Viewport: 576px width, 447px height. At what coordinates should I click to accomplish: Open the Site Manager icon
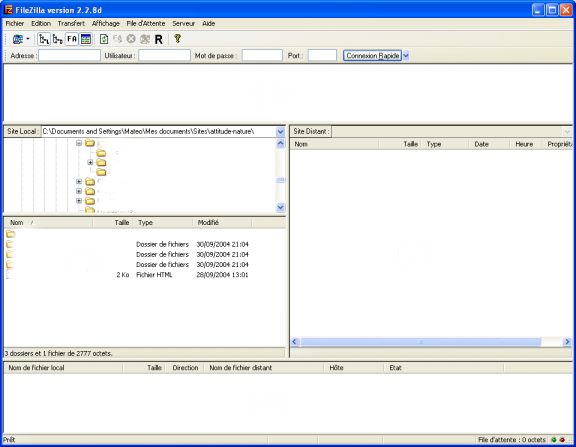(18, 39)
